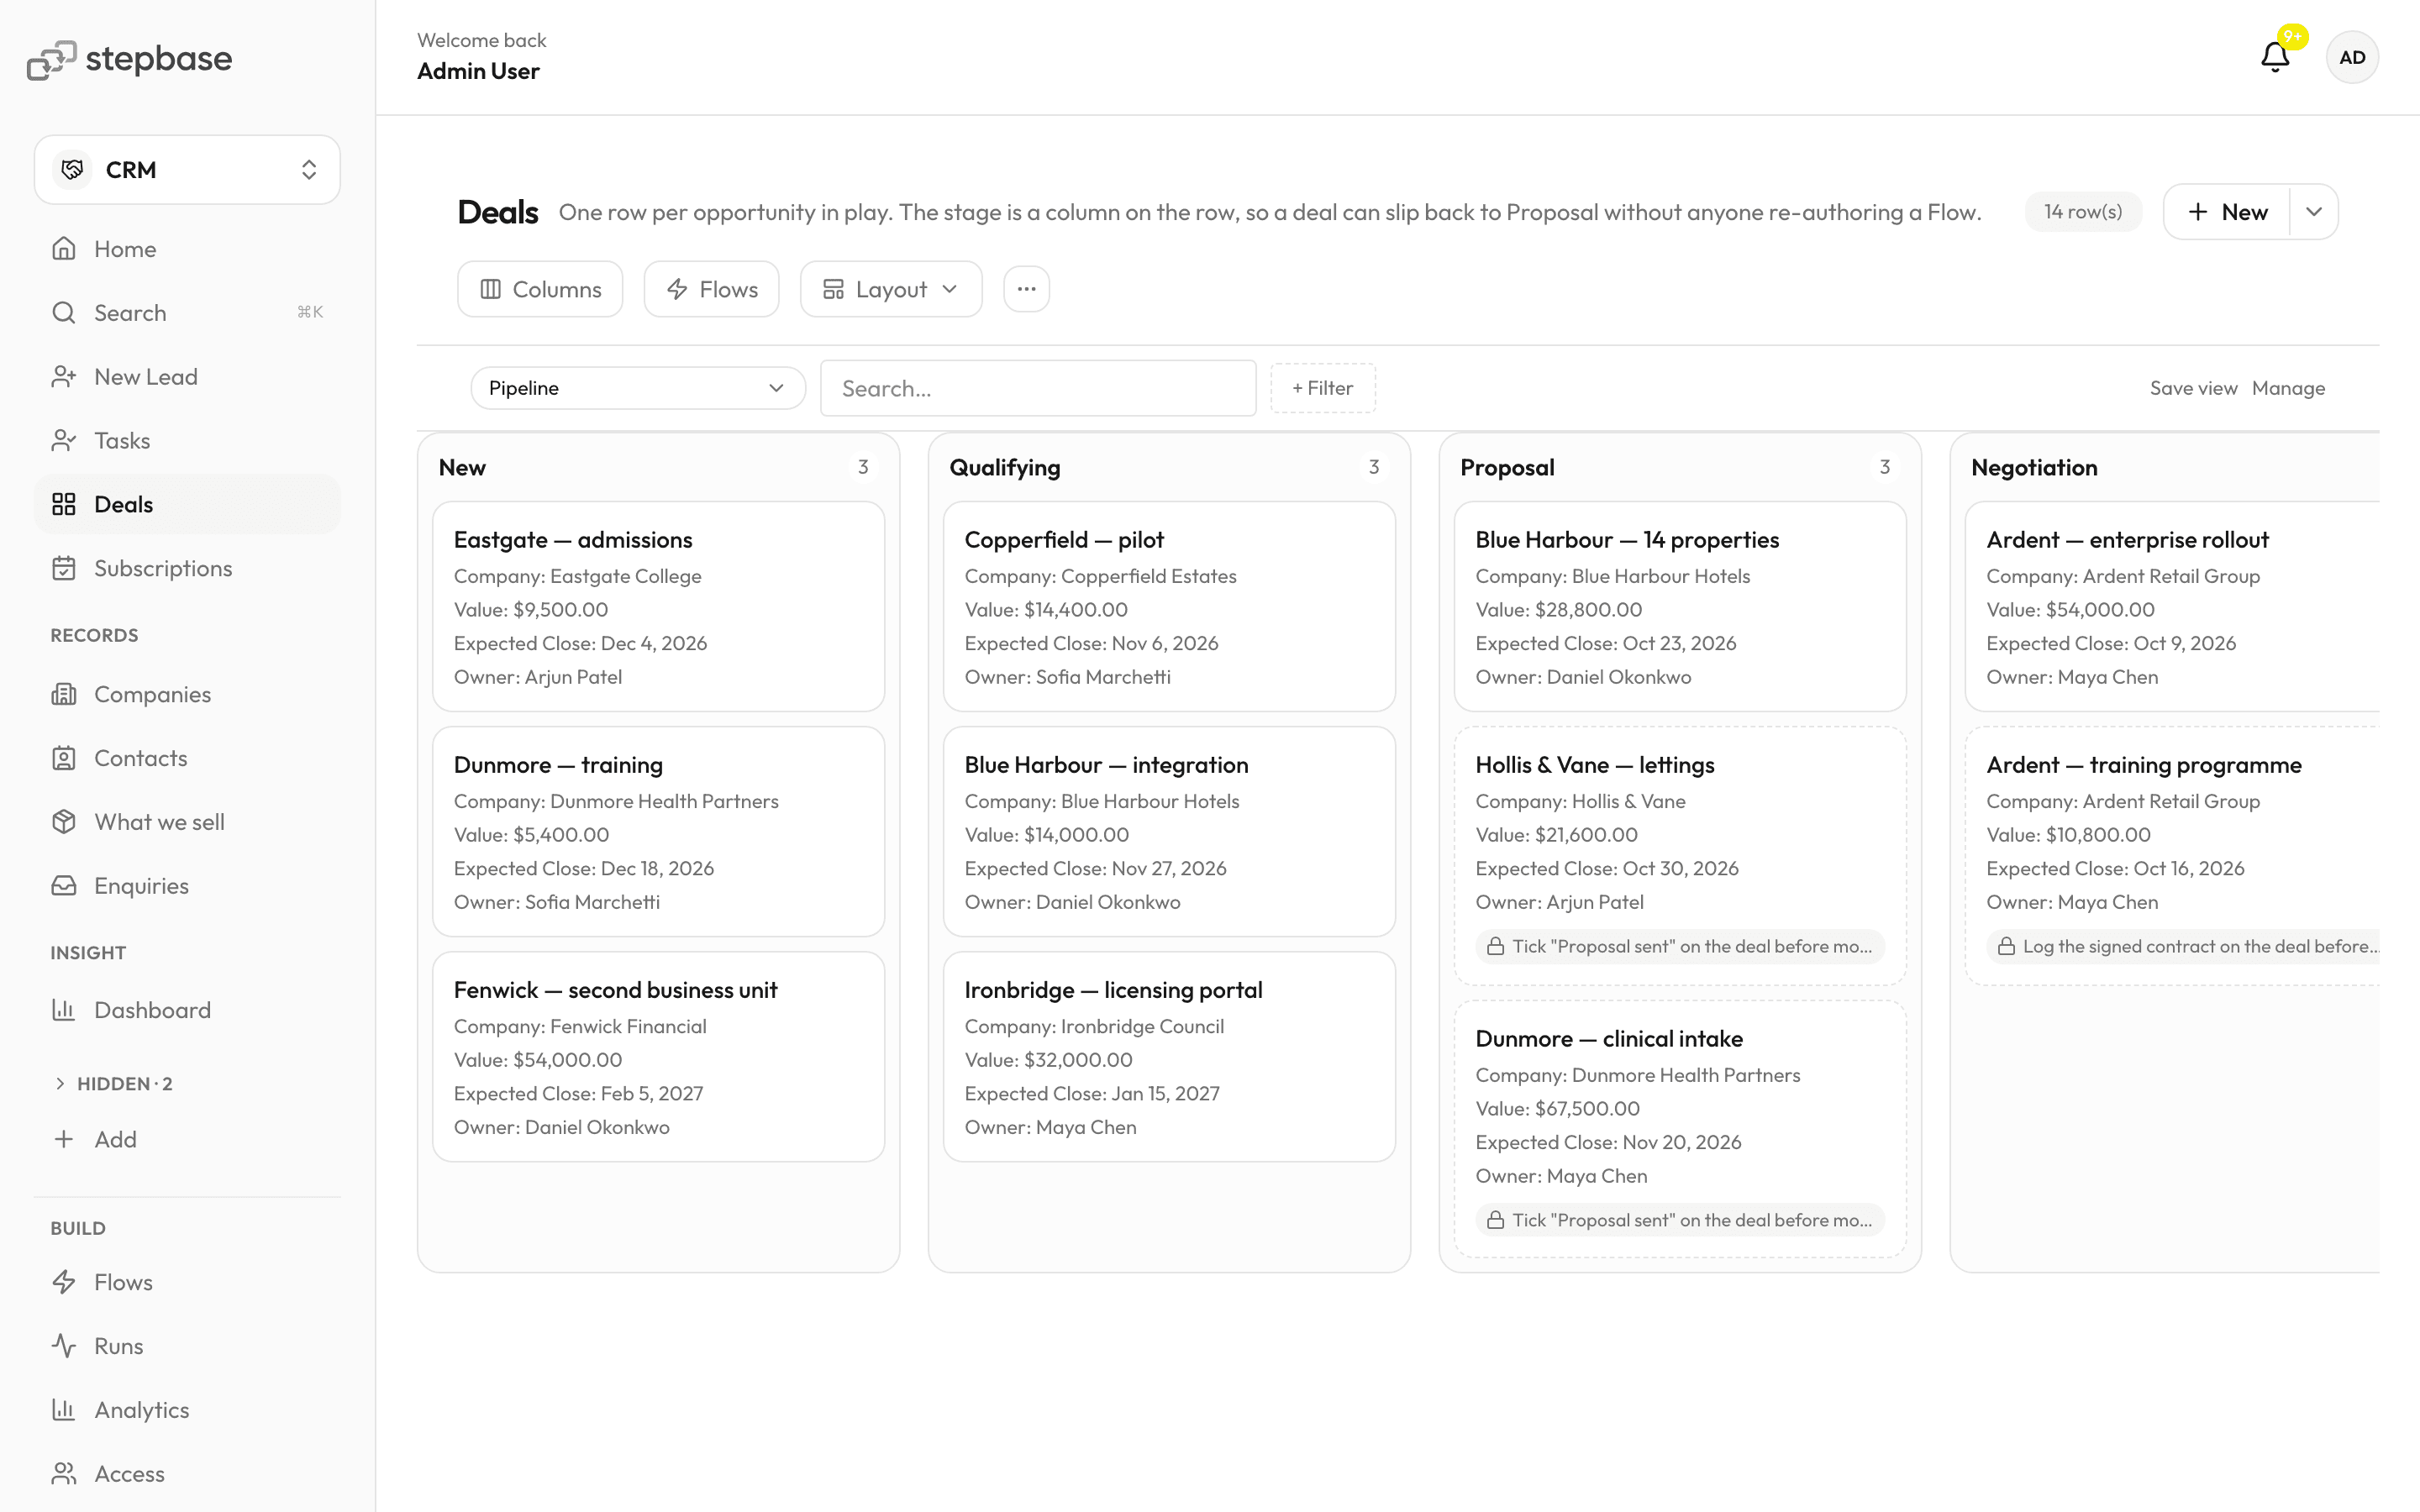Open Flows under Build

coord(187,1282)
